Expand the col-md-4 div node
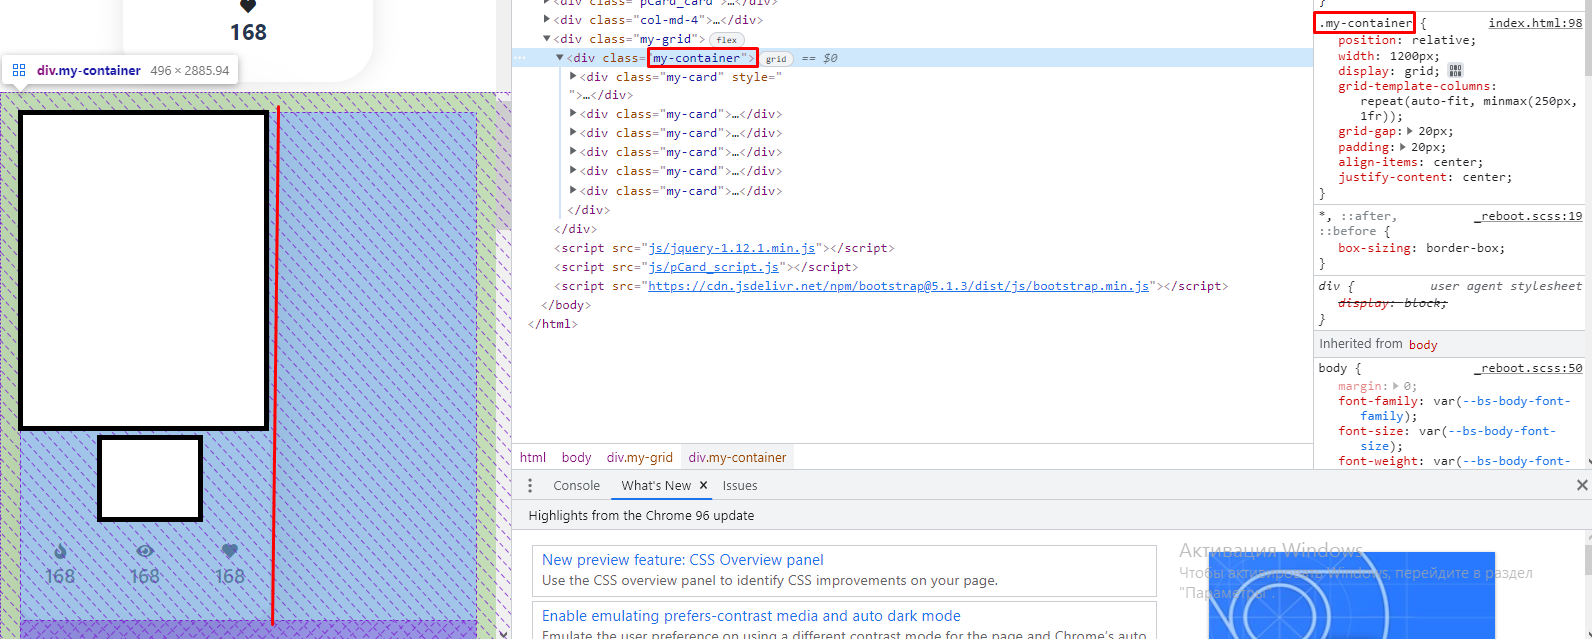Screen dimensions: 1592x639 547,20
